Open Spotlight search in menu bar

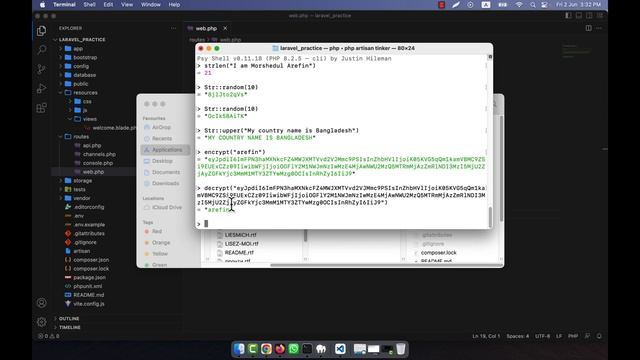tap(533, 4)
